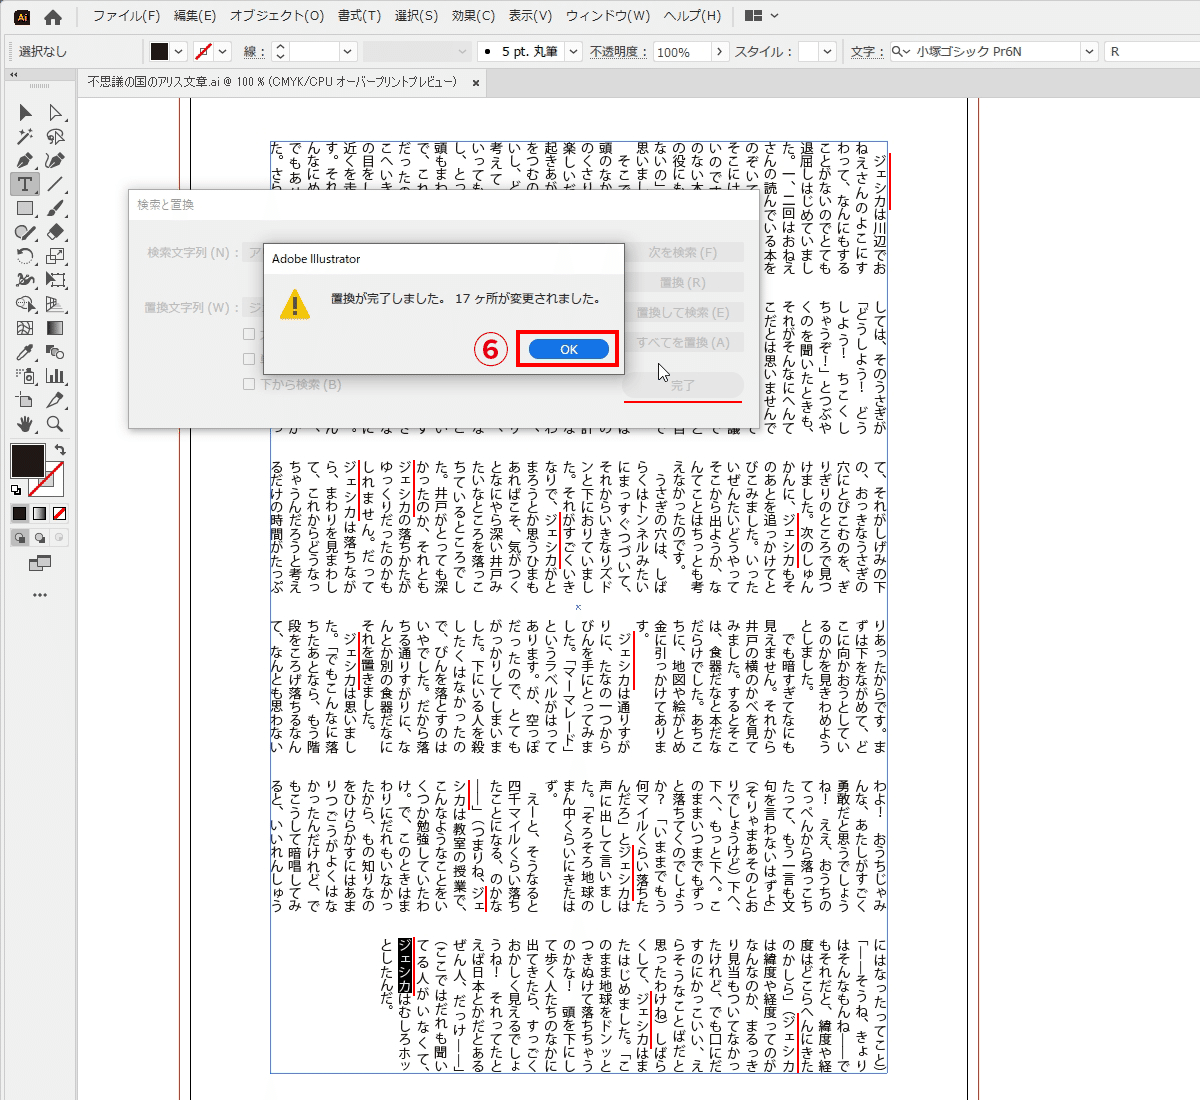Activate the Type tool
1200x1100 pixels.
pyautogui.click(x=25, y=184)
